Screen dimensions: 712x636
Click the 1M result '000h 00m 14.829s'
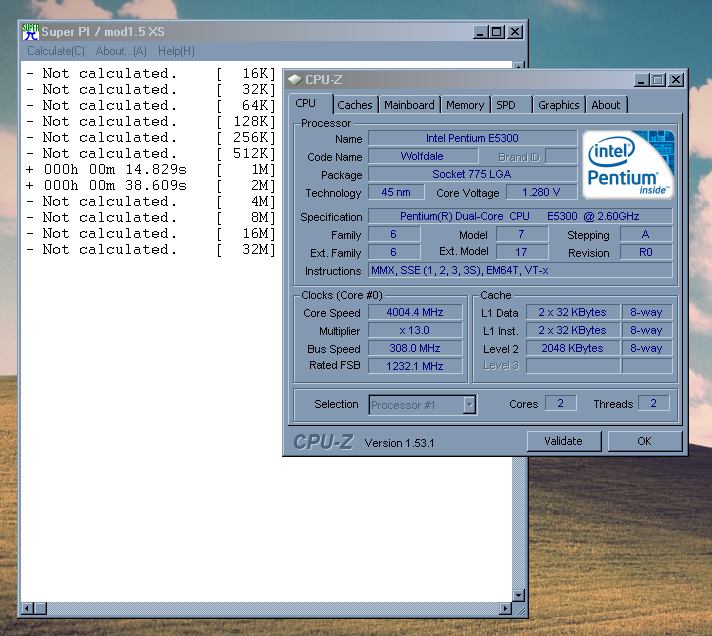point(115,170)
